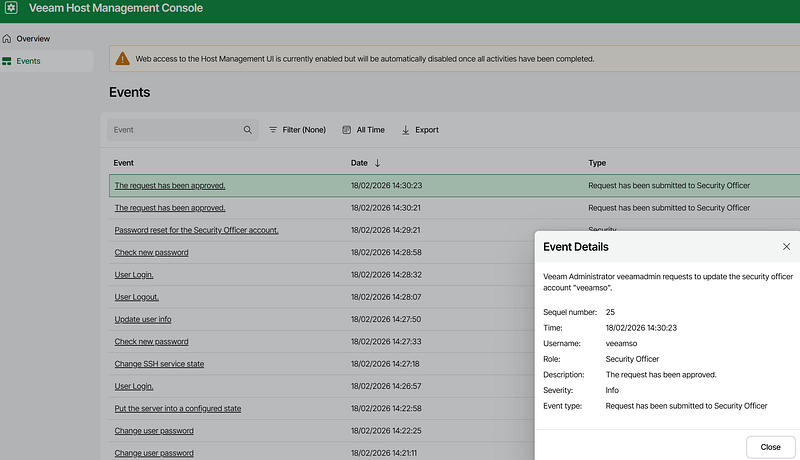Click the Event column header
Screen dimensions: 800x460
[124, 162]
